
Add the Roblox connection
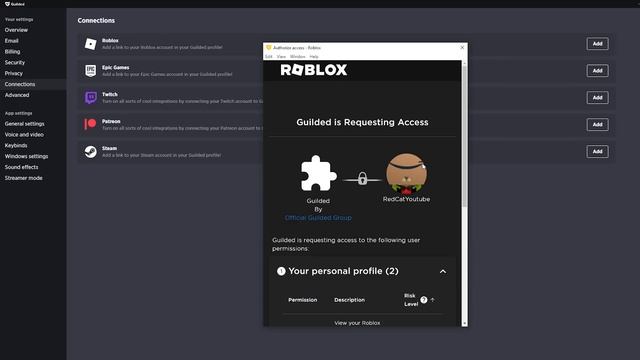click(598, 44)
